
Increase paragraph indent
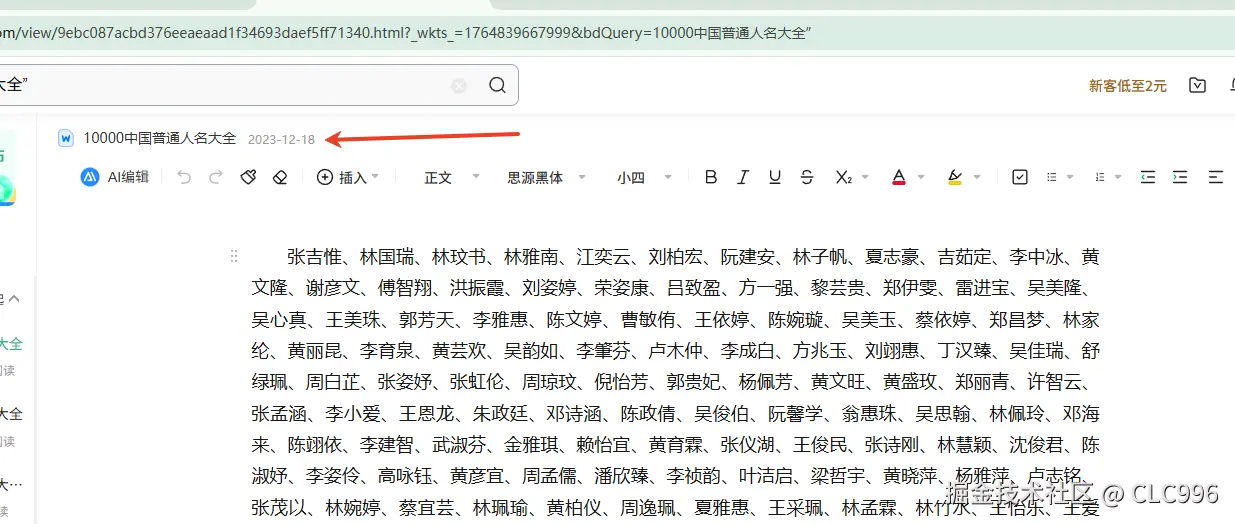(1180, 177)
